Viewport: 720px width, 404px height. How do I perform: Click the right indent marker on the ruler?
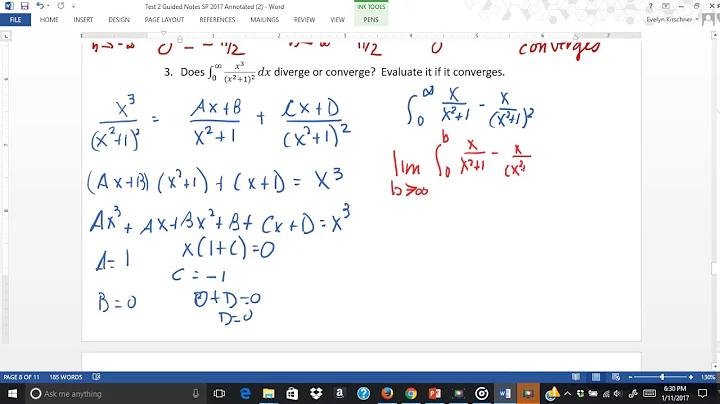coord(575,37)
